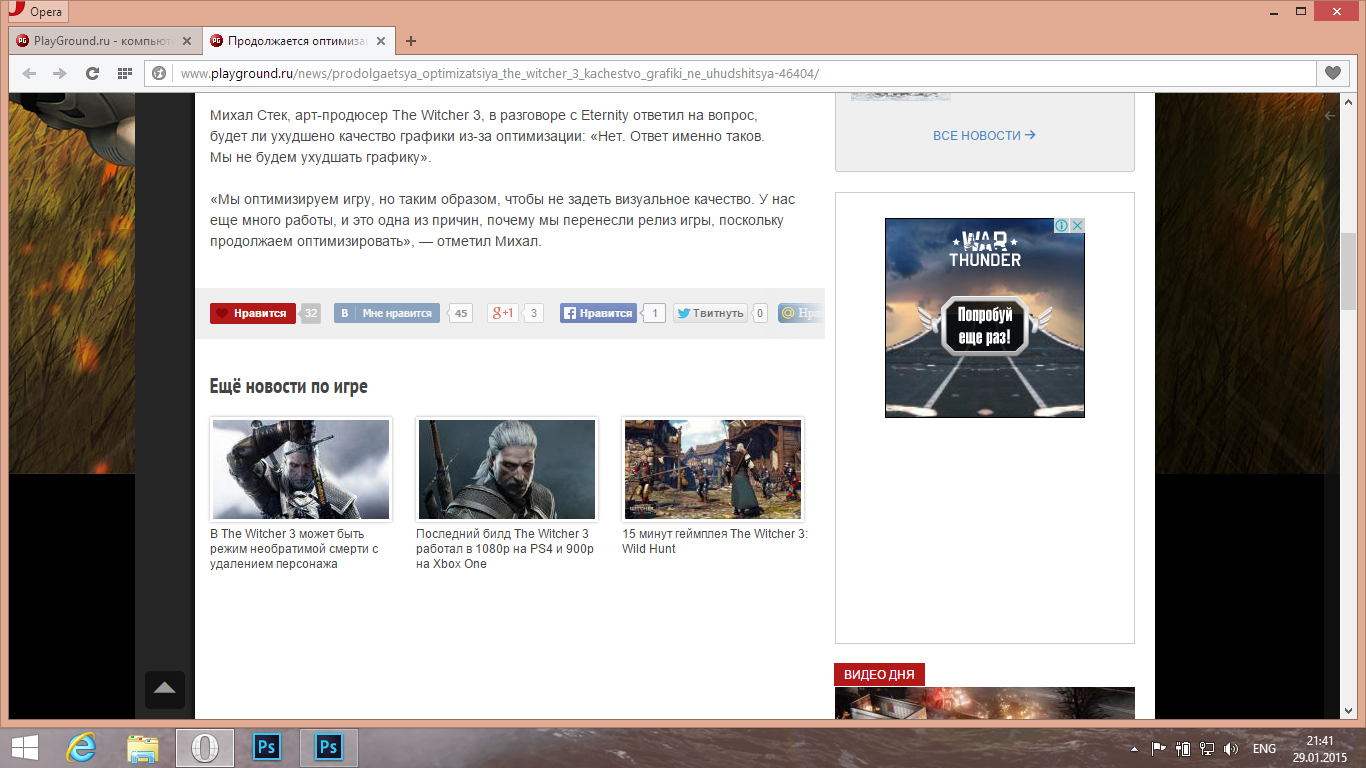This screenshot has height=768, width=1366.
Task: Close the active Продолжается оптимизация tab
Action: pos(380,41)
